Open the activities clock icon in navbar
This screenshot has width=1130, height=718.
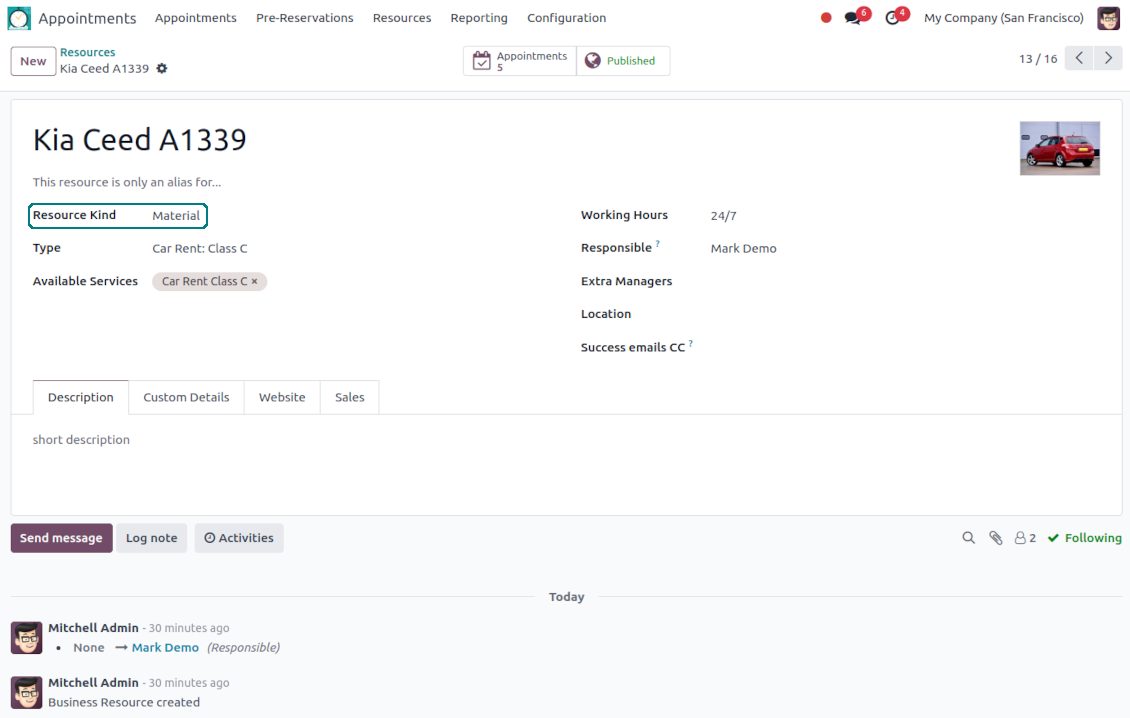(893, 18)
